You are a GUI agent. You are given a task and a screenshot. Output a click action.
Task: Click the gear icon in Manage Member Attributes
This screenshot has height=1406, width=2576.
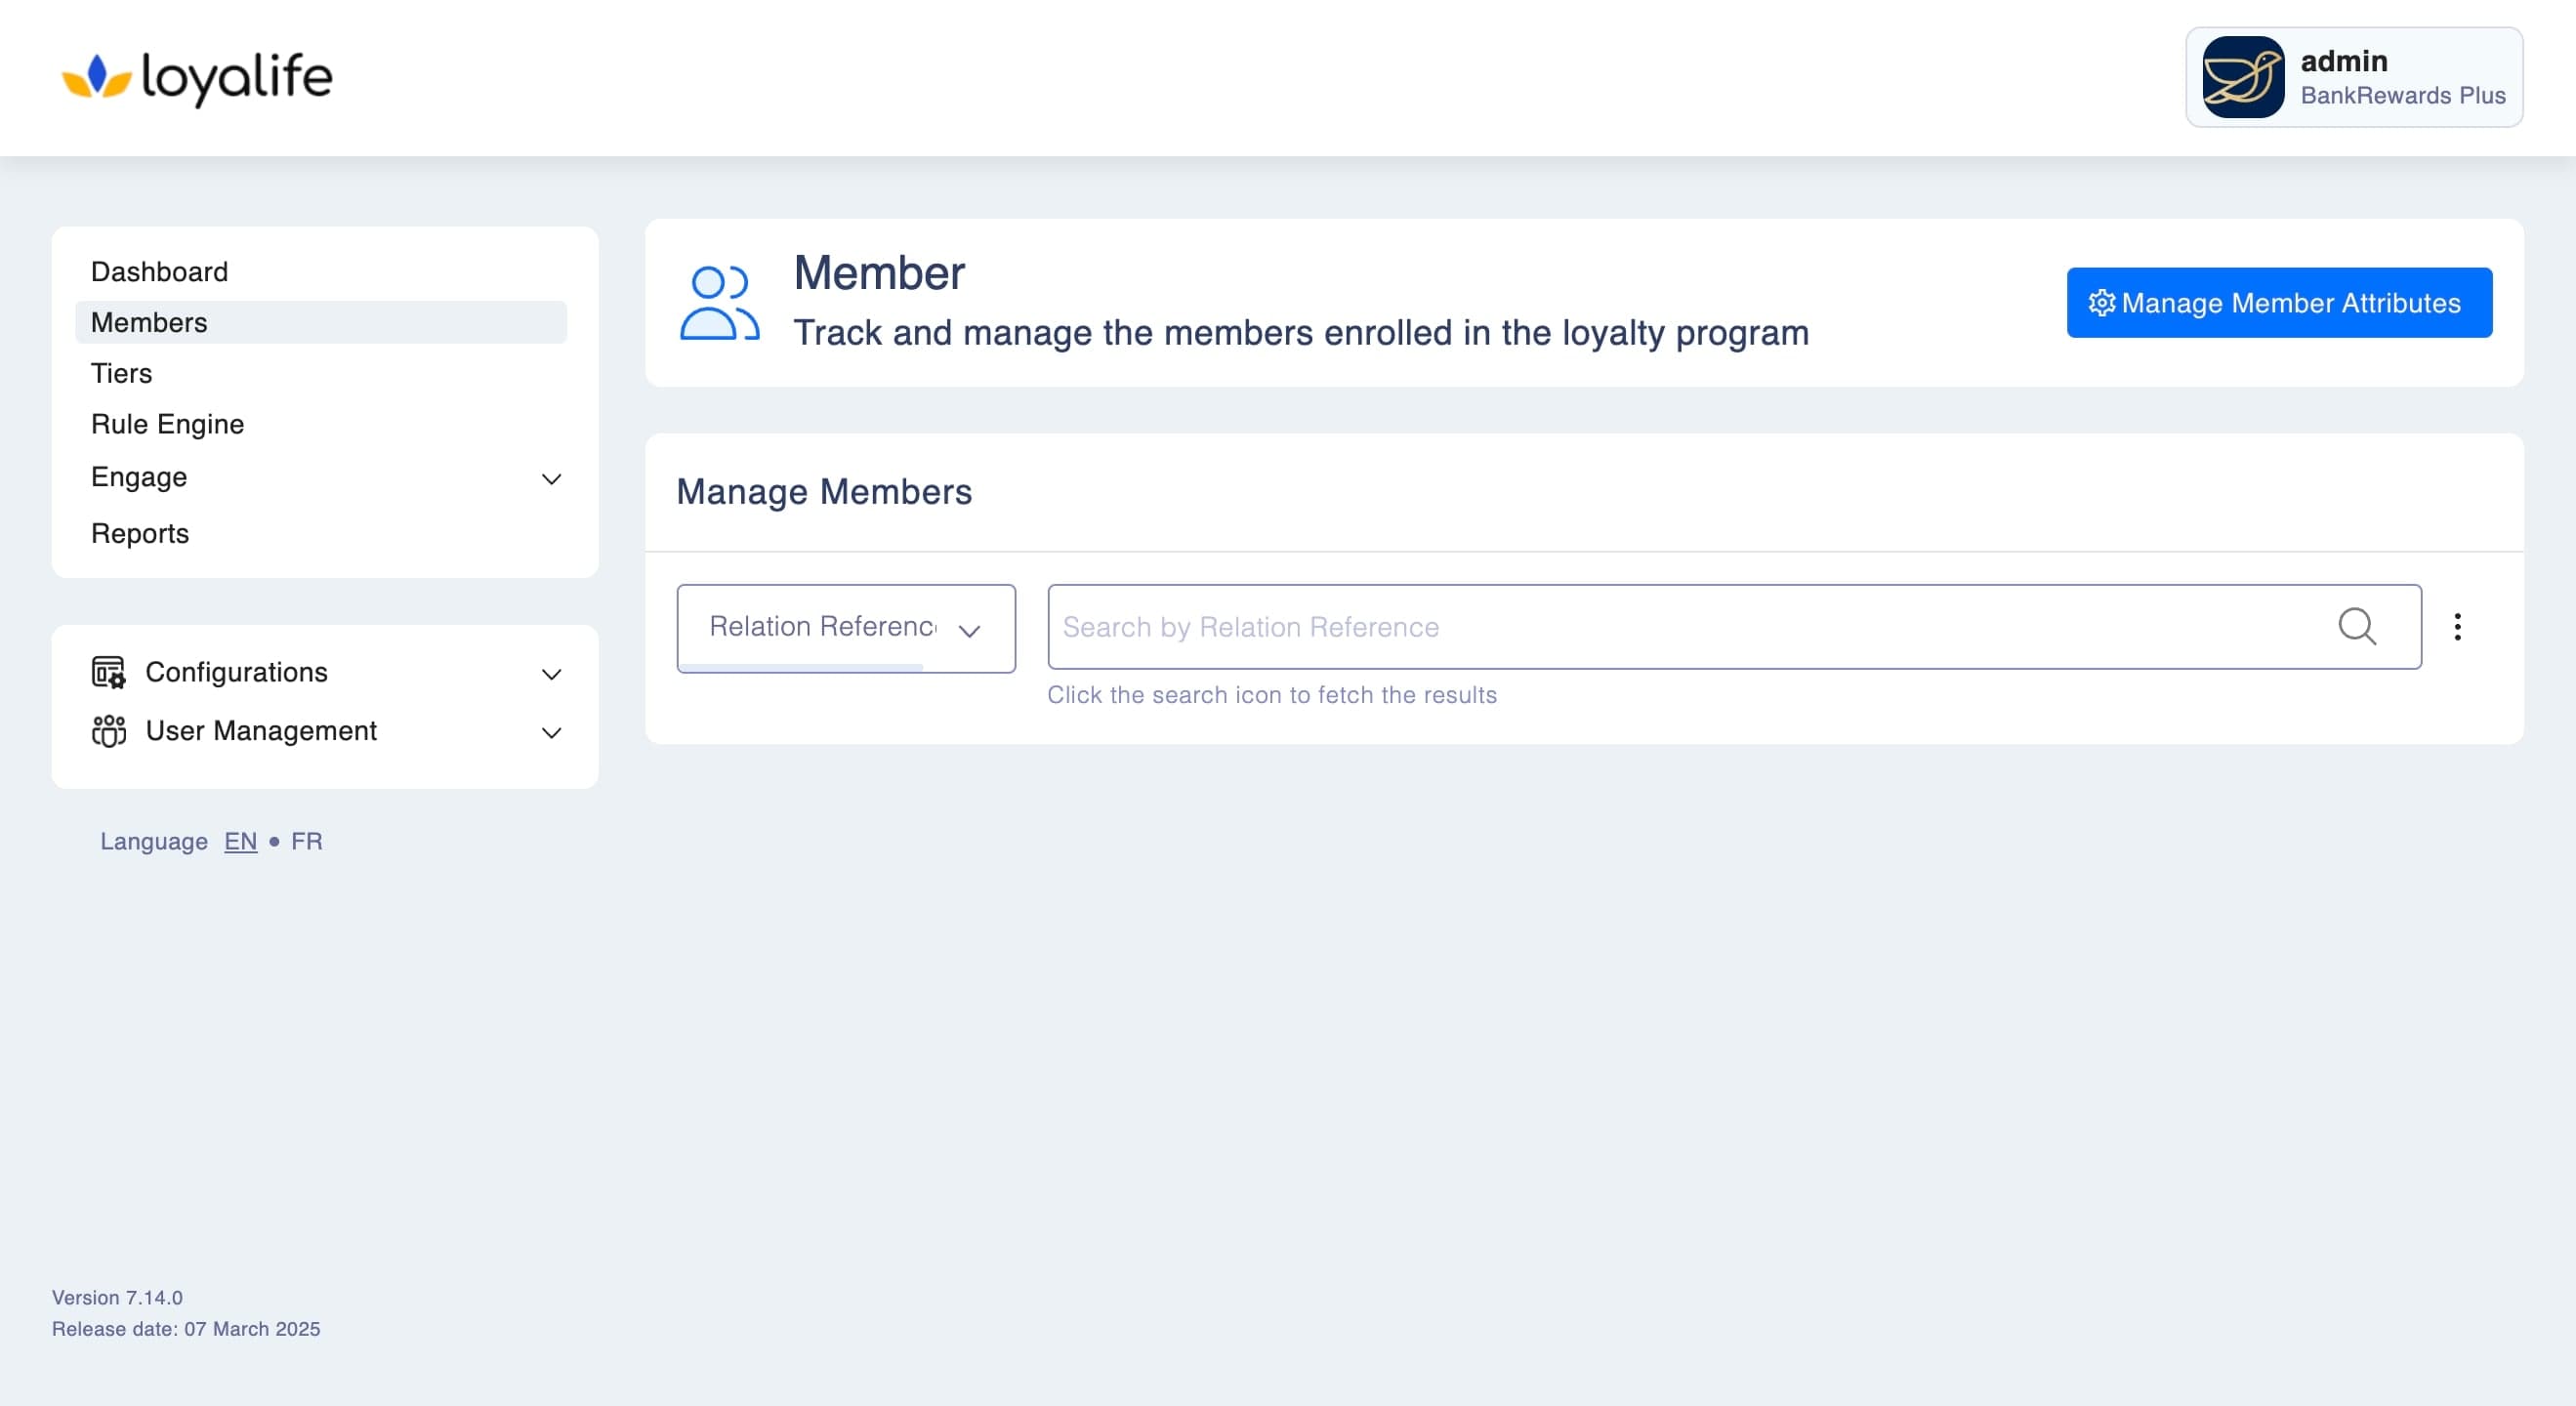point(2101,303)
